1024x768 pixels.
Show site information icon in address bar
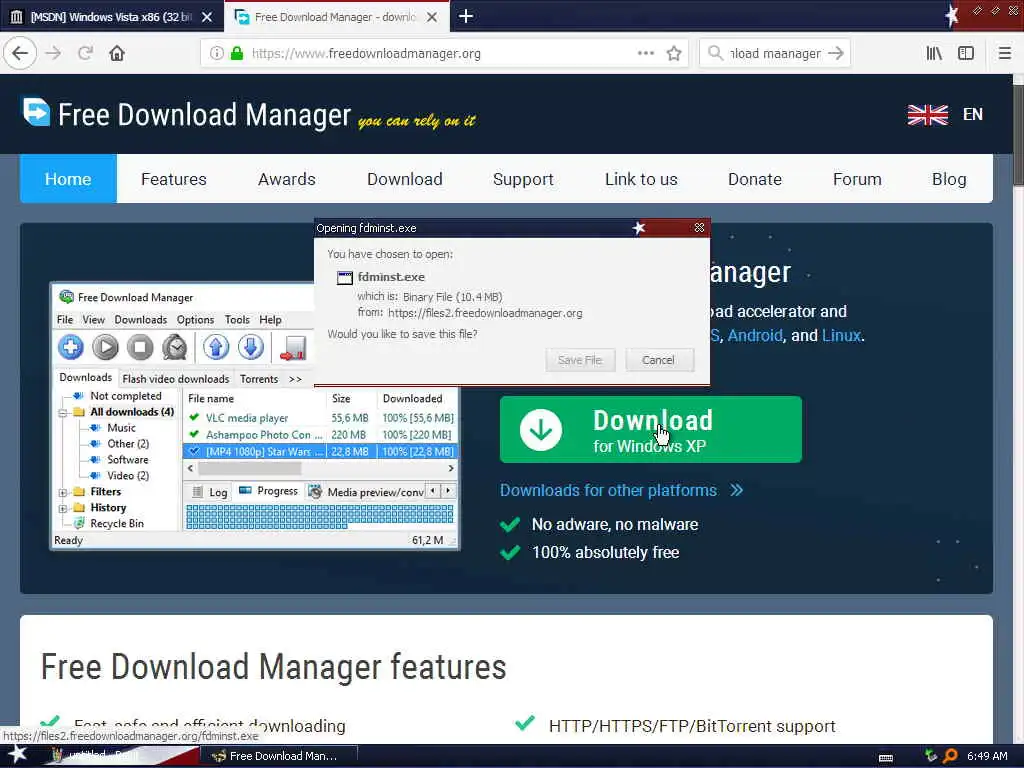click(216, 53)
